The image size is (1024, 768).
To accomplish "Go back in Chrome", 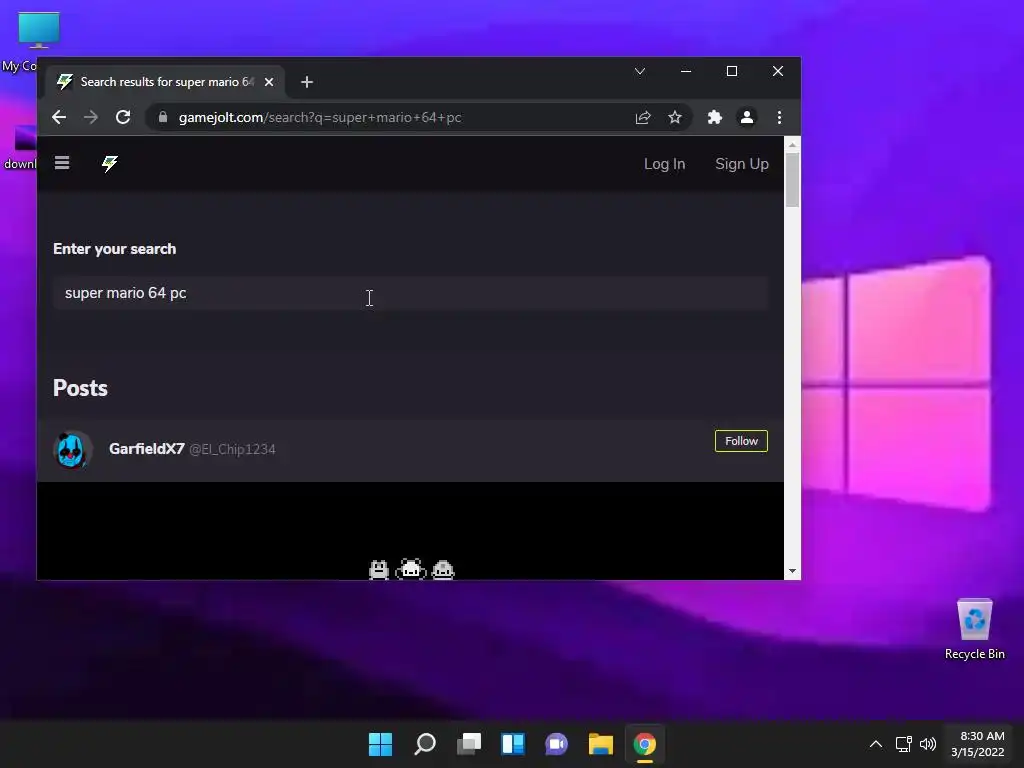I will [59, 117].
